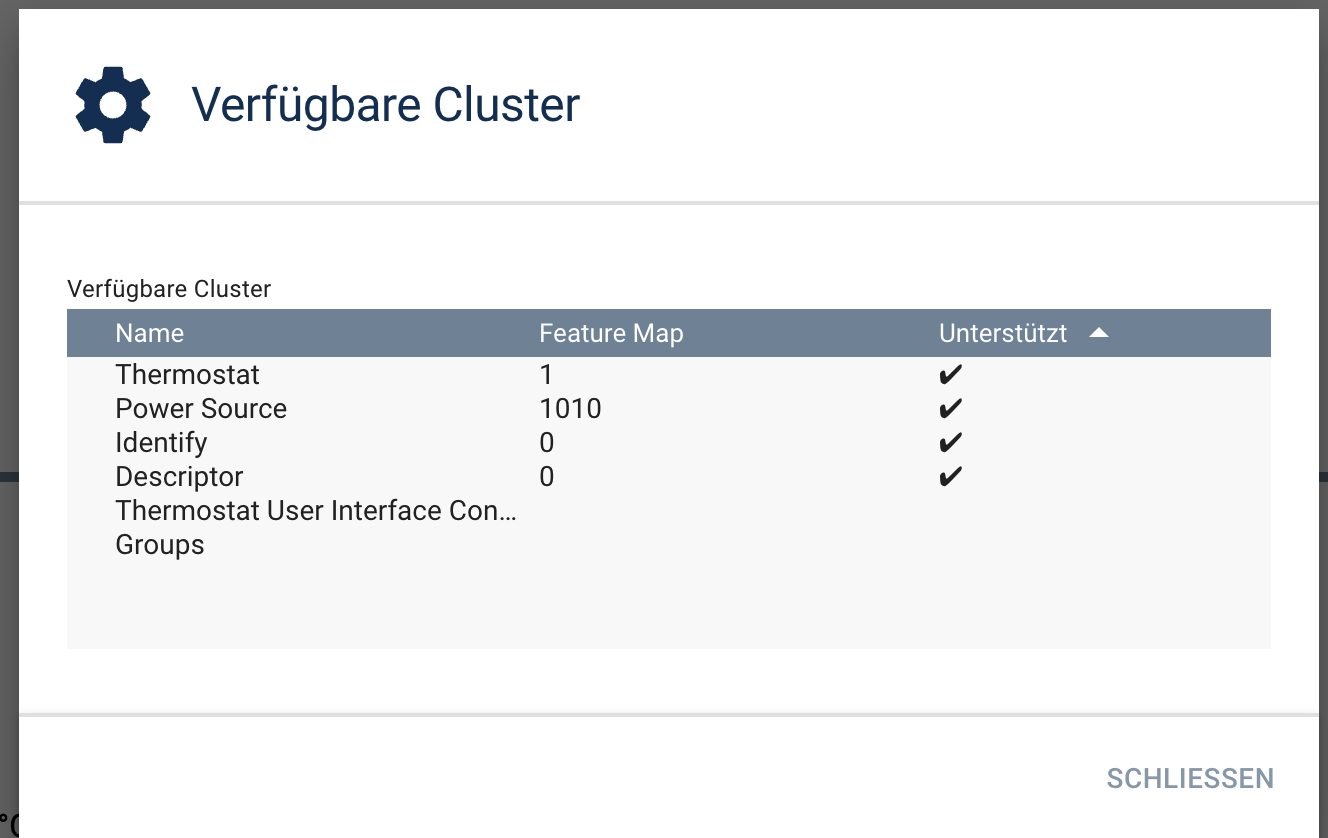The height and width of the screenshot is (838, 1328).
Task: Select the Thermostat cluster name cell
Action: click(x=187, y=375)
